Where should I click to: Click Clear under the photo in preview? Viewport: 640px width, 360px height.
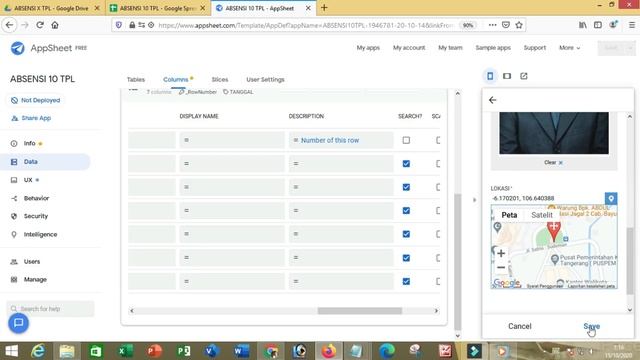[553, 162]
